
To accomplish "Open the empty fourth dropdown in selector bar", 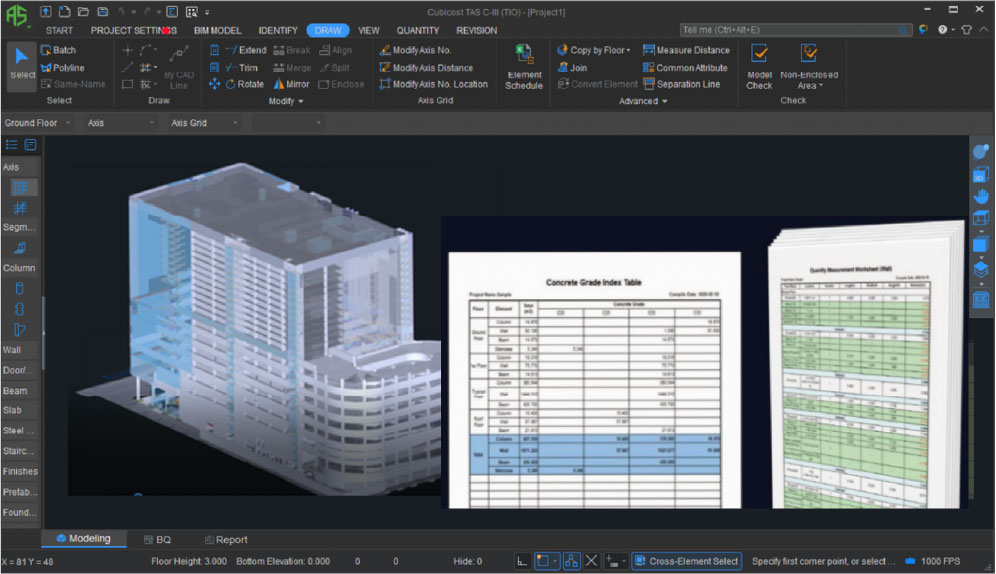I will [x=288, y=123].
